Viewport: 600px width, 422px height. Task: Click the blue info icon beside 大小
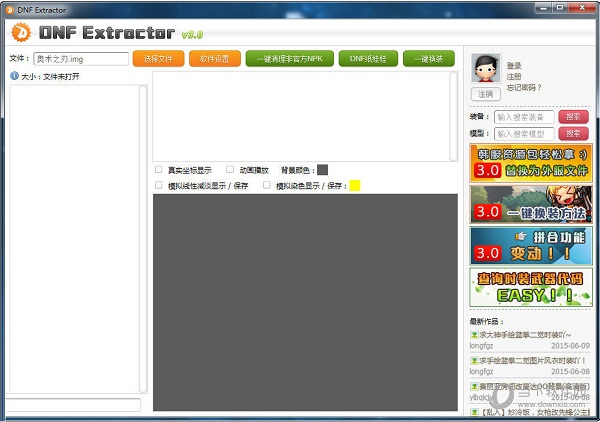(x=14, y=75)
